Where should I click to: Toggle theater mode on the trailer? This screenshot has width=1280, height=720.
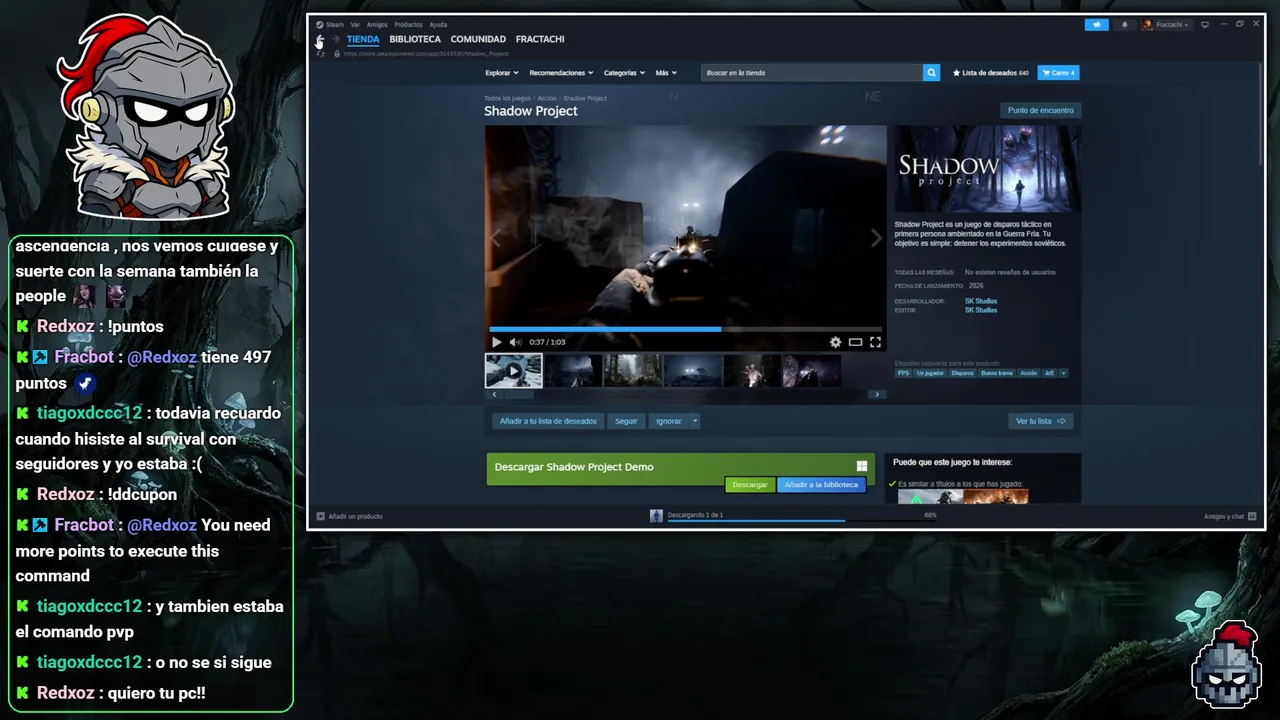855,342
